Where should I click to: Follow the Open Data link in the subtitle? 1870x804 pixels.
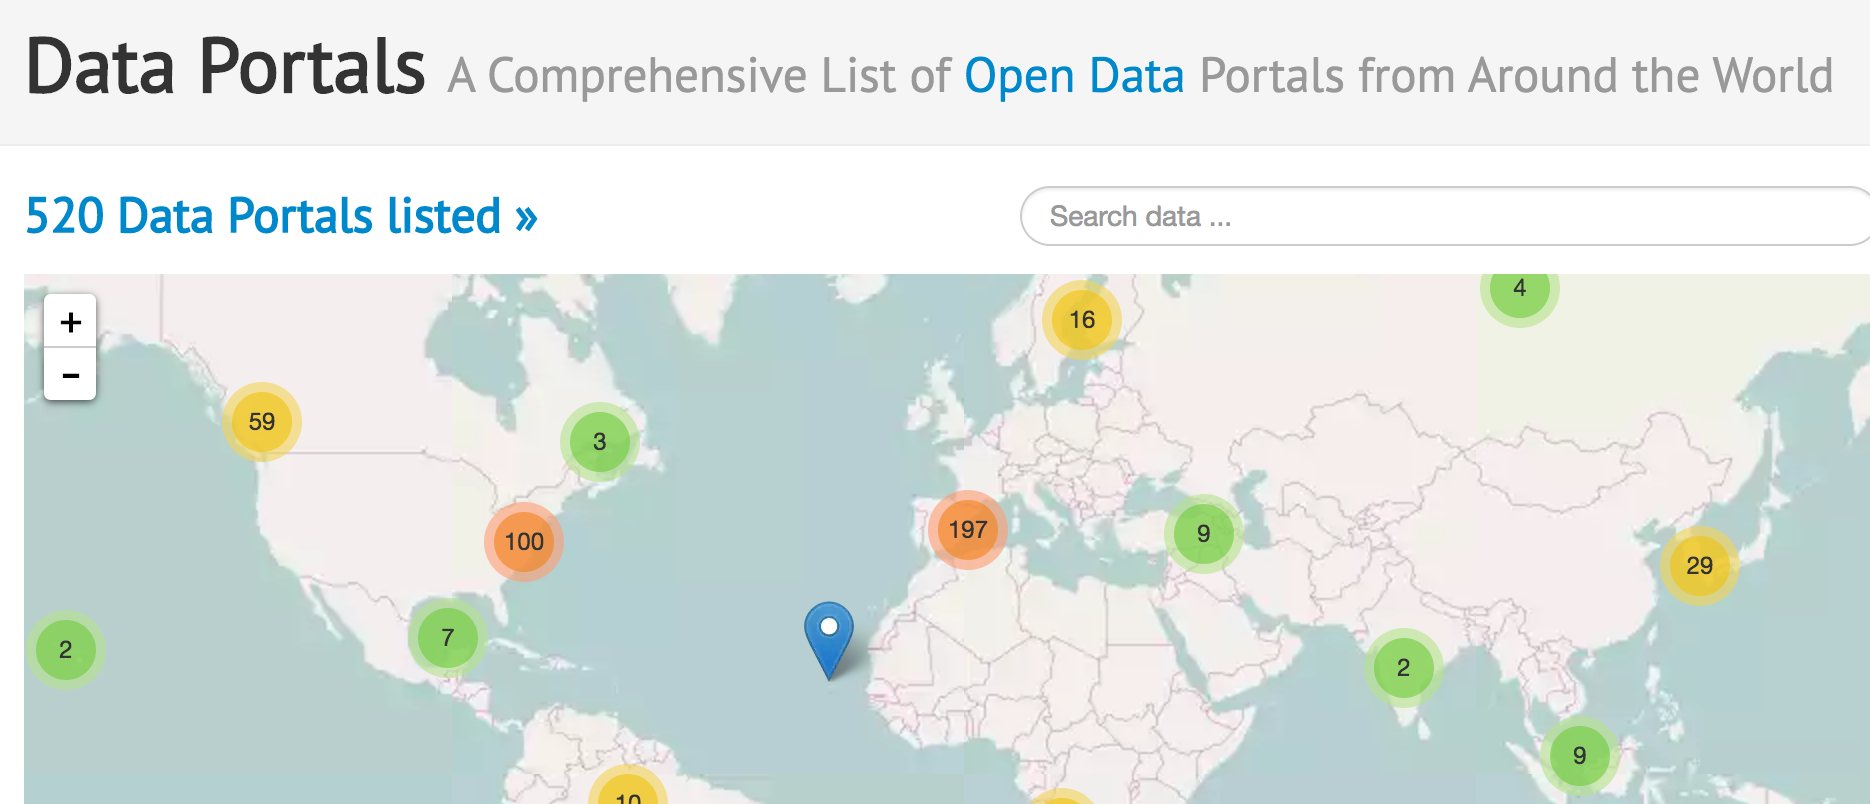point(1074,76)
